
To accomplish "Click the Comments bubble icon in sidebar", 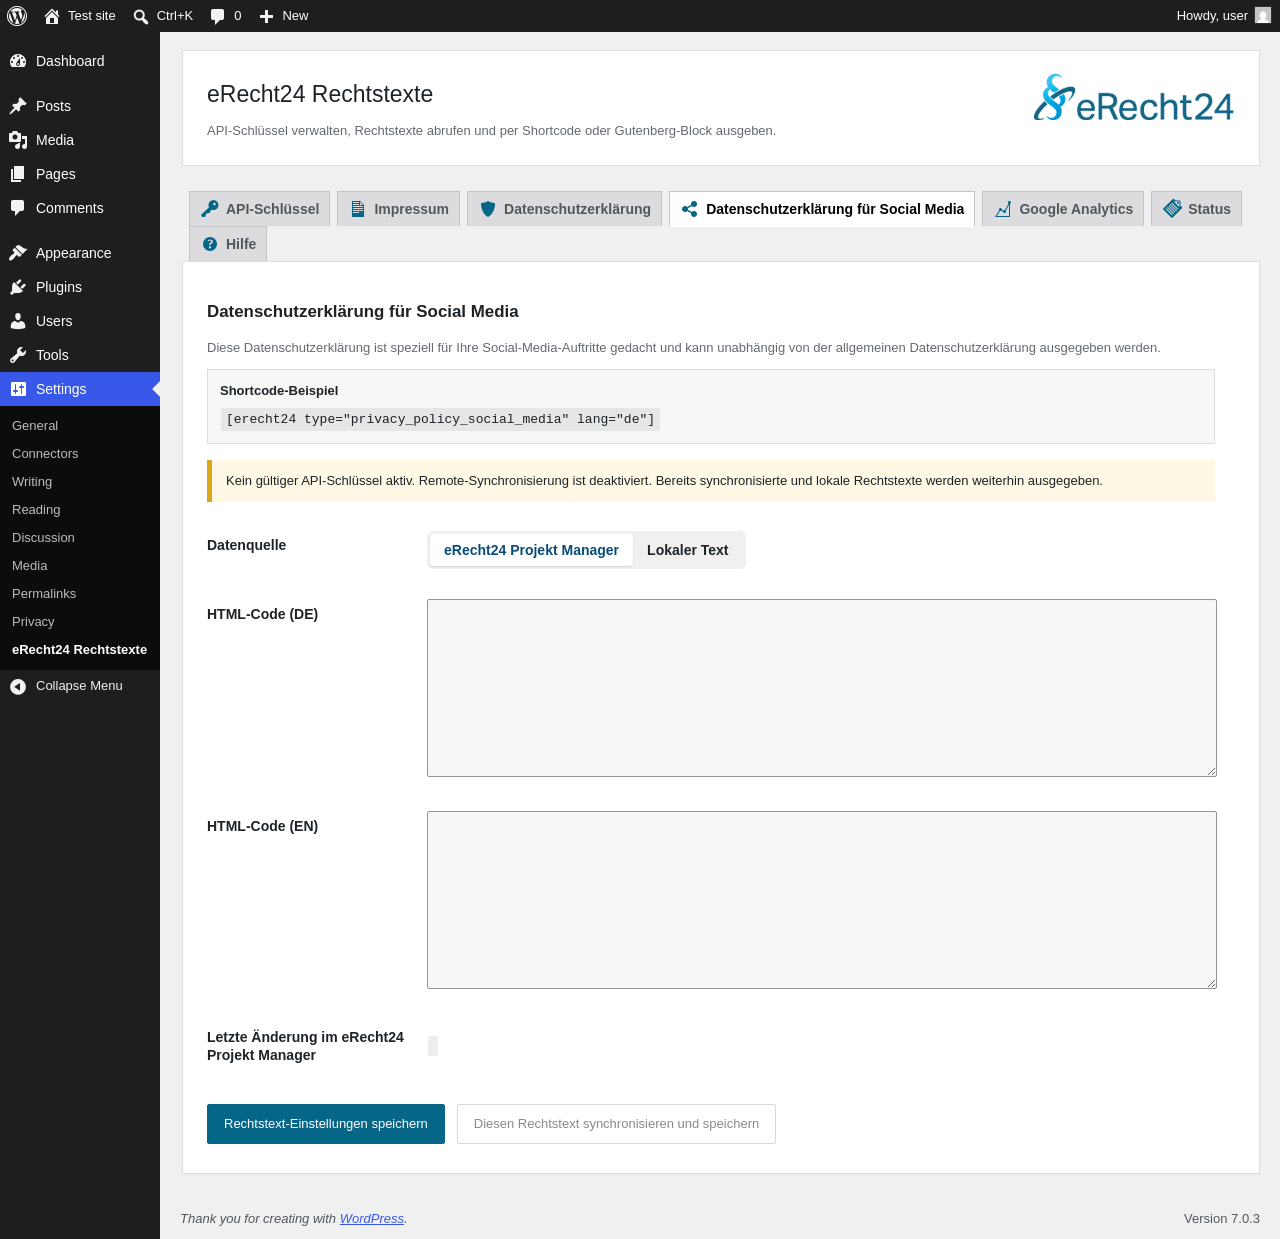I will point(18,208).
